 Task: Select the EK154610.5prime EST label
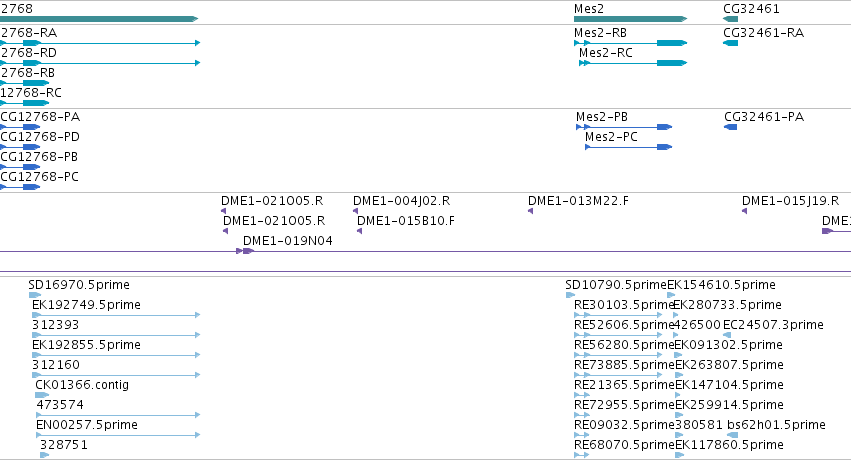721,285
